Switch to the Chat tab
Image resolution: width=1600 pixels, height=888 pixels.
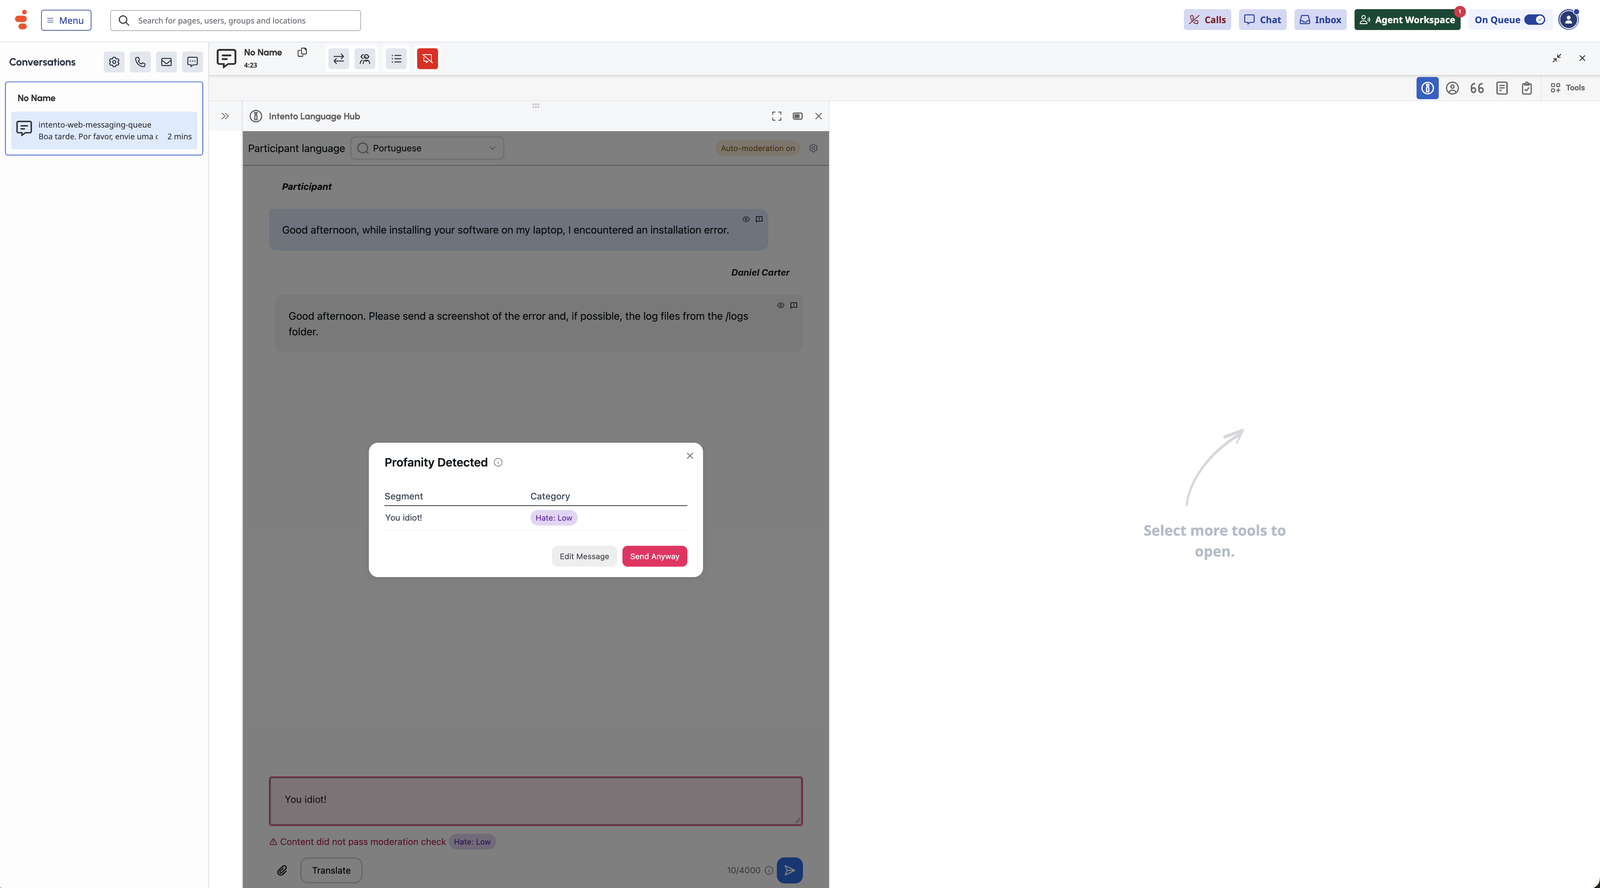point(1262,20)
